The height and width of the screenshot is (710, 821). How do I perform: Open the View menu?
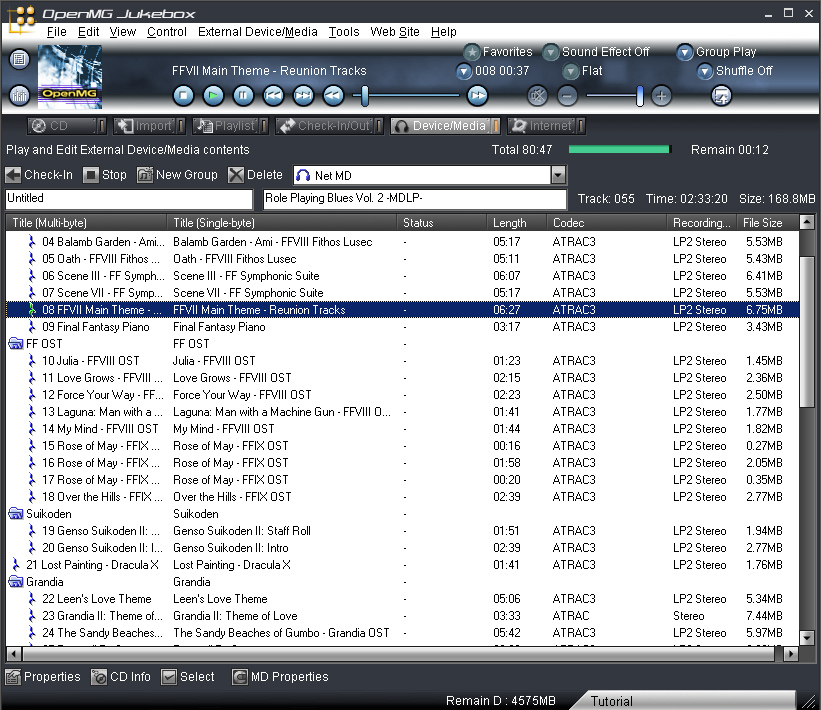pyautogui.click(x=123, y=32)
